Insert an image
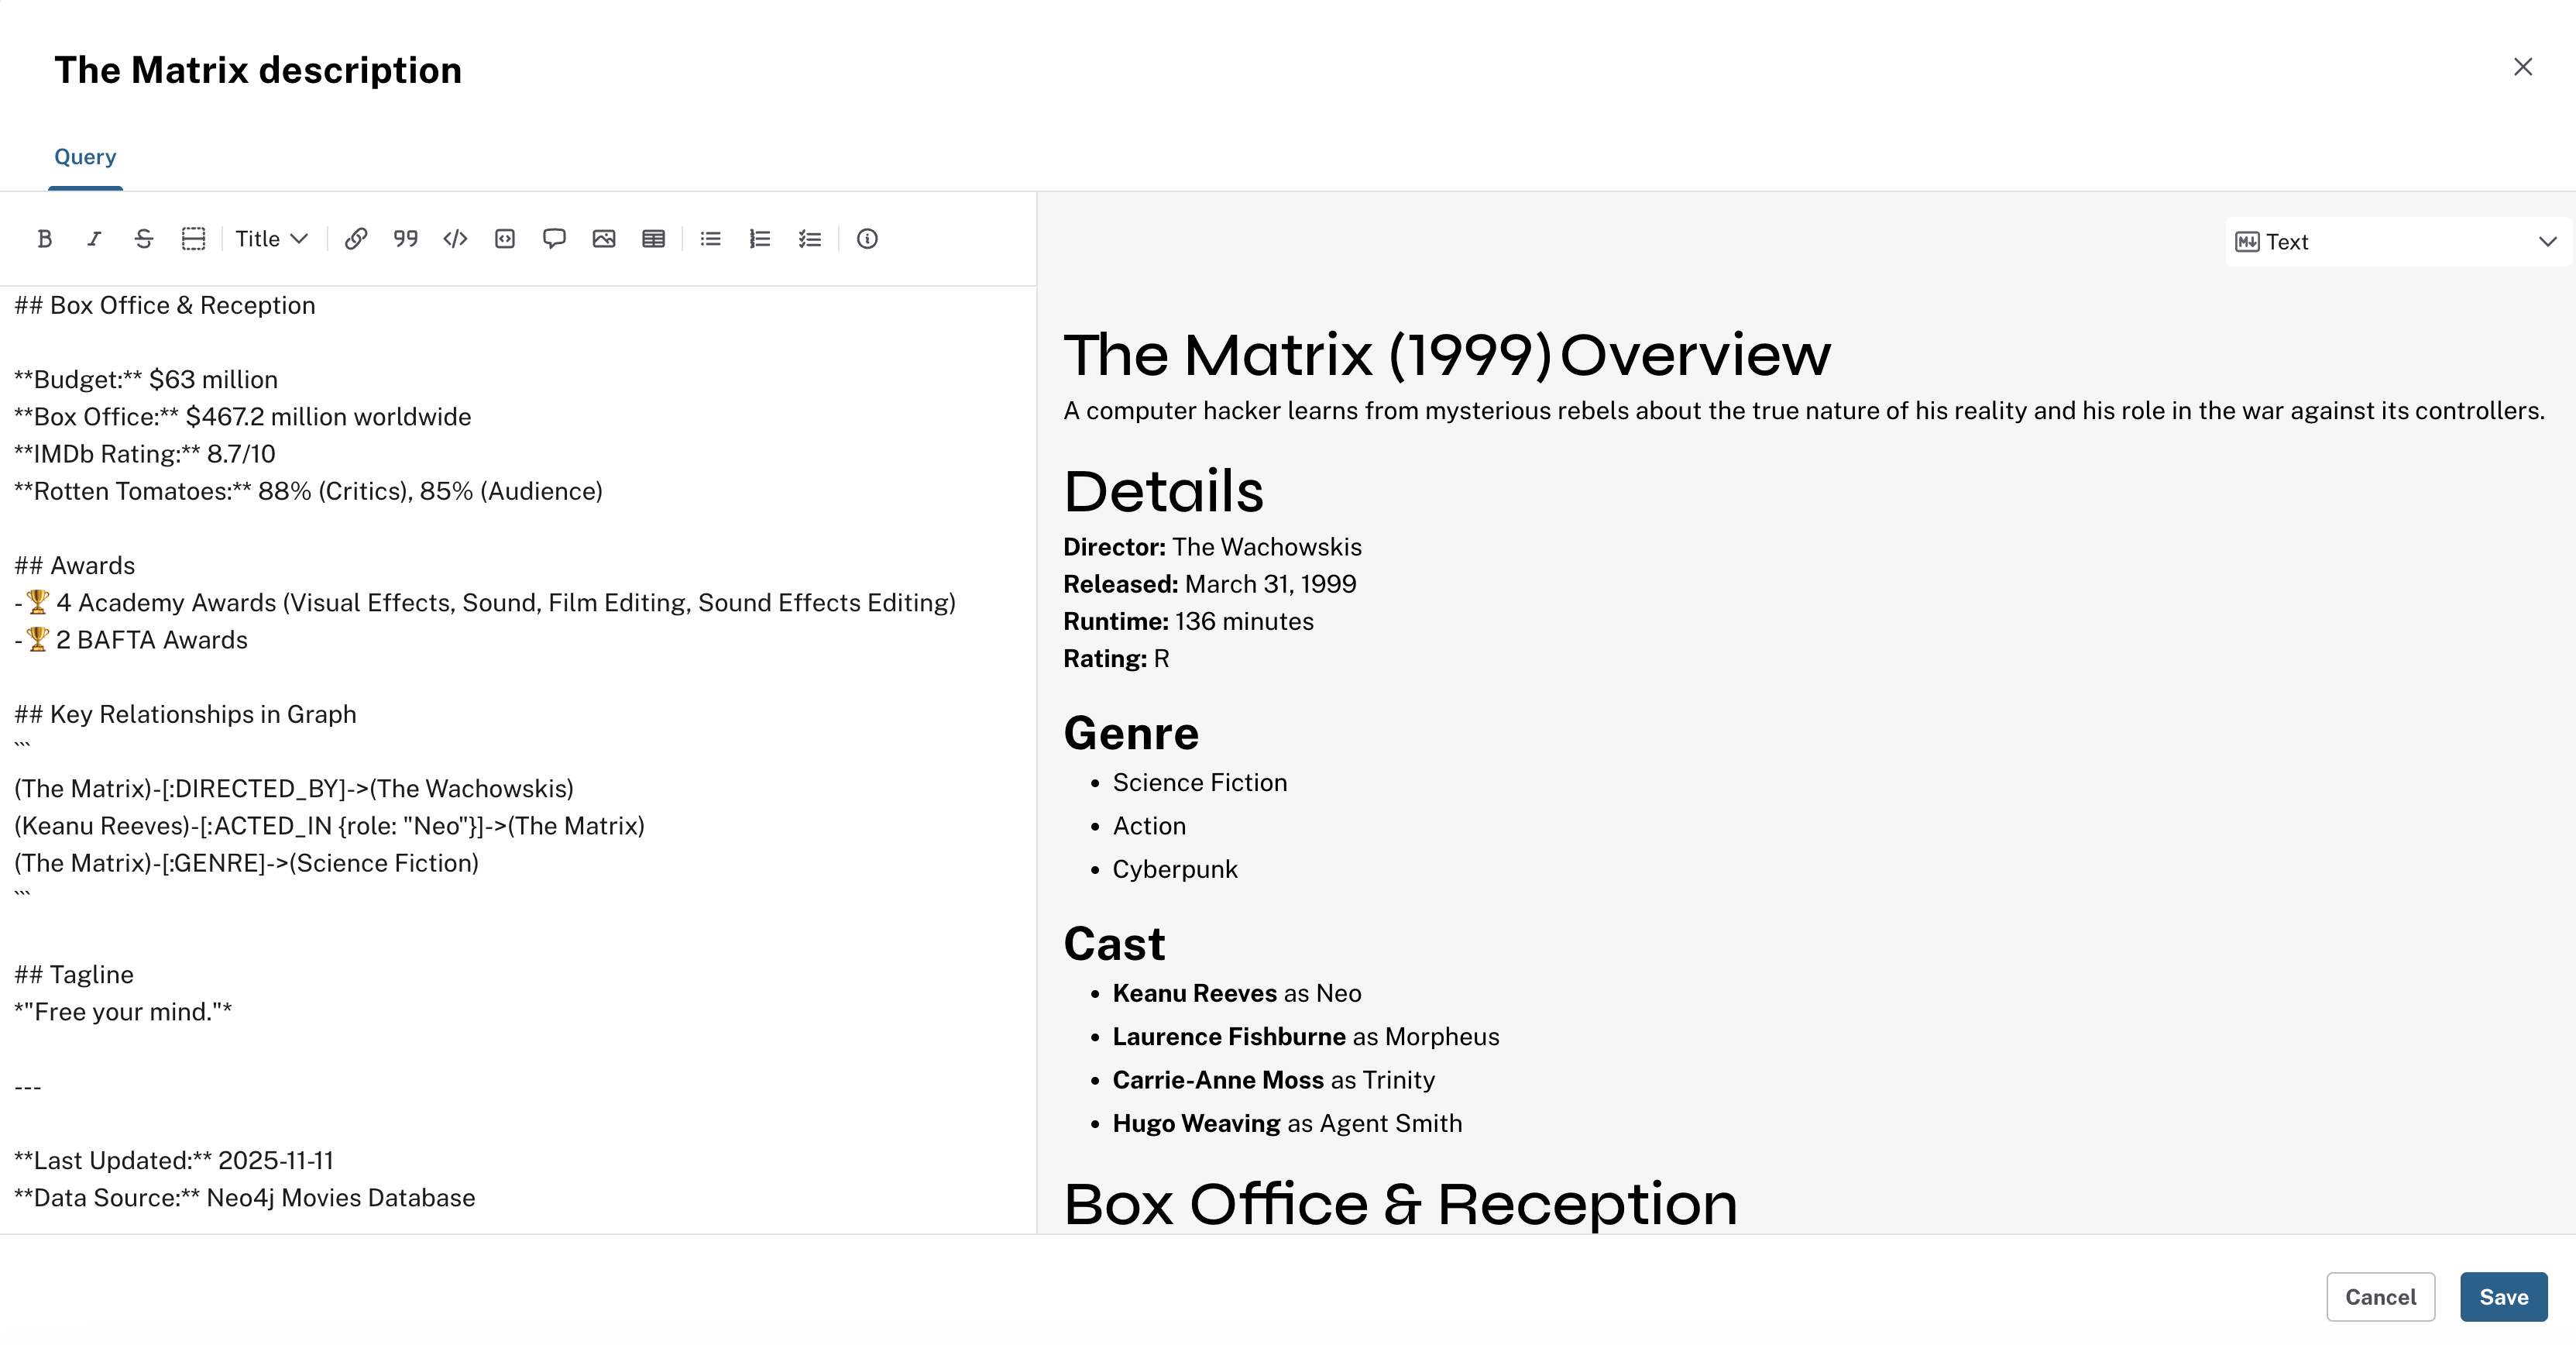This screenshot has height=1345, width=2576. 604,239
